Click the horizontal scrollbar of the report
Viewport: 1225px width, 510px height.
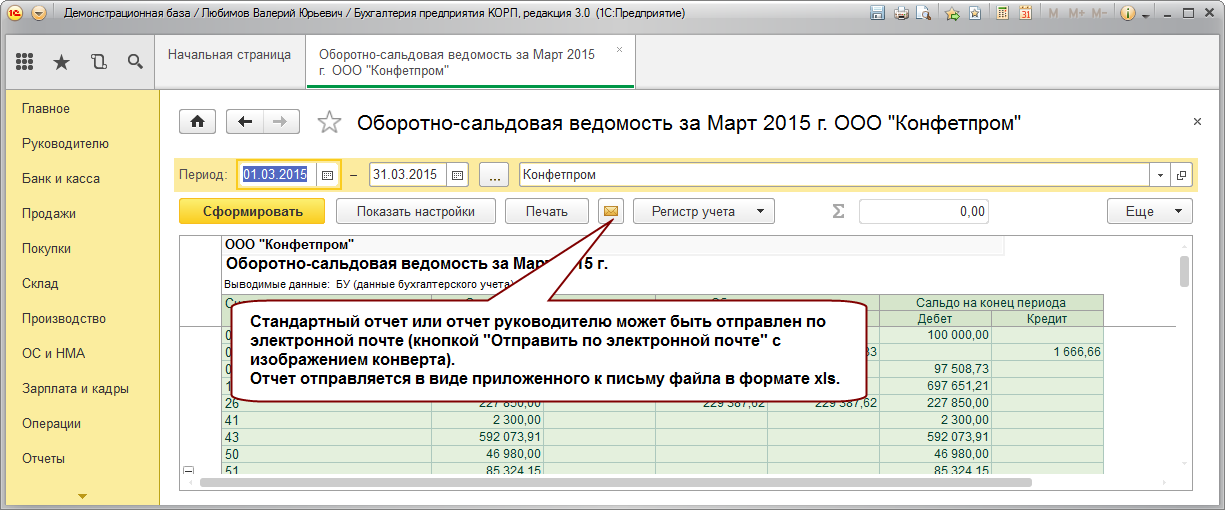[x=615, y=481]
